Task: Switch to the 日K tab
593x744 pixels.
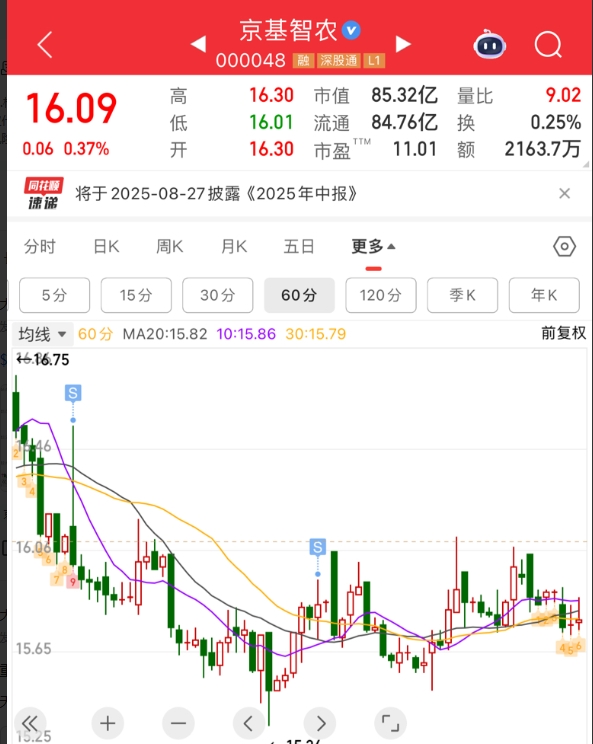Action: pyautogui.click(x=106, y=247)
